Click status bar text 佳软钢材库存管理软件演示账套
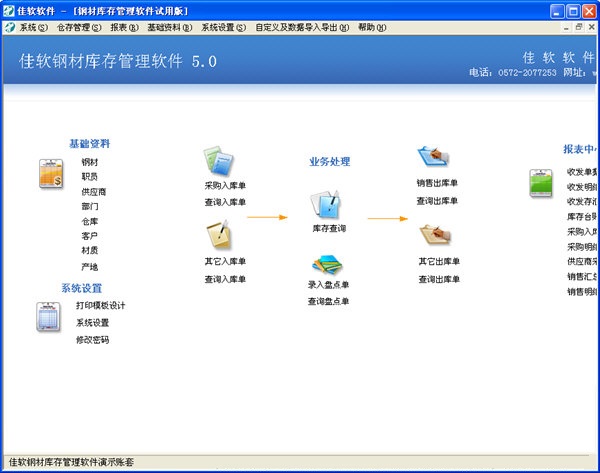The width and height of the screenshot is (600, 473). (71, 462)
